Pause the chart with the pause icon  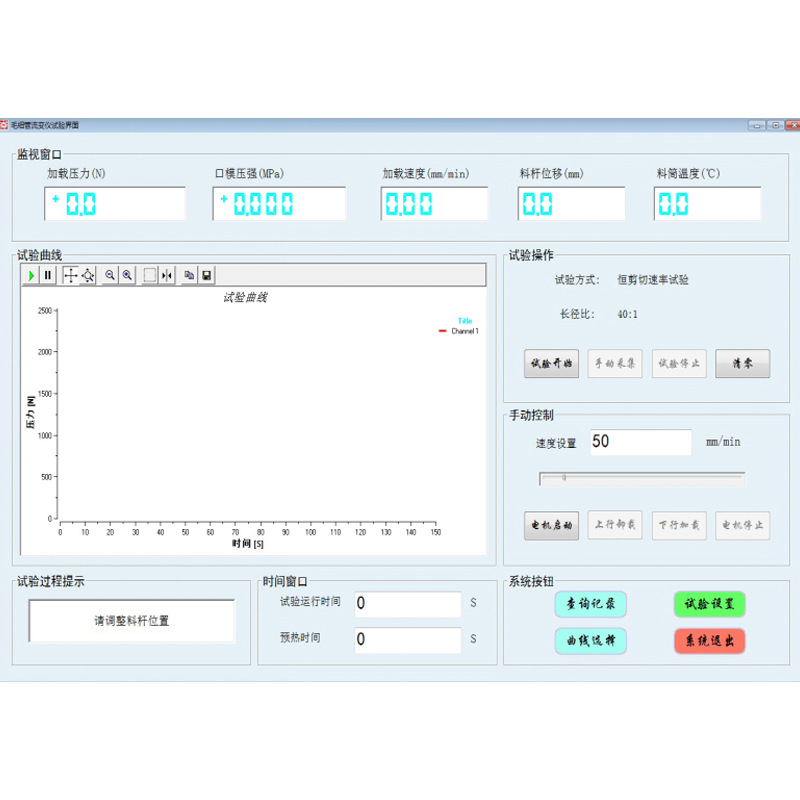[47, 276]
